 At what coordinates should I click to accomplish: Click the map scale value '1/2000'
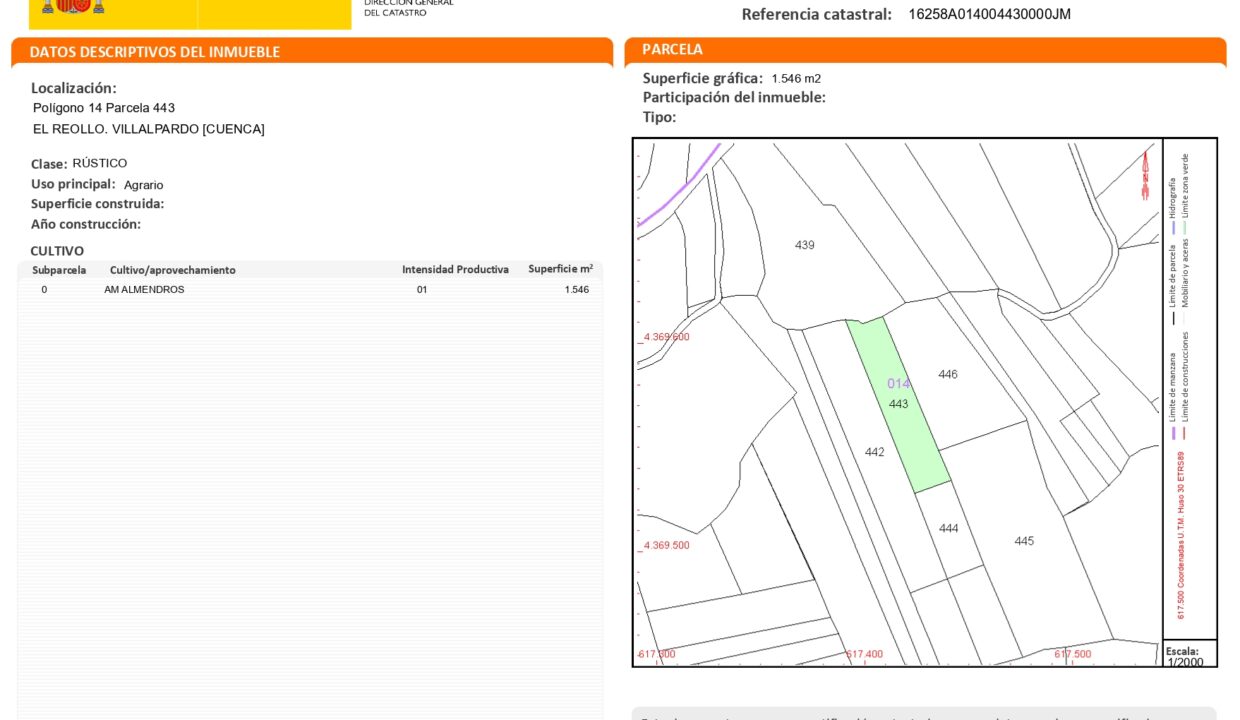1186,662
